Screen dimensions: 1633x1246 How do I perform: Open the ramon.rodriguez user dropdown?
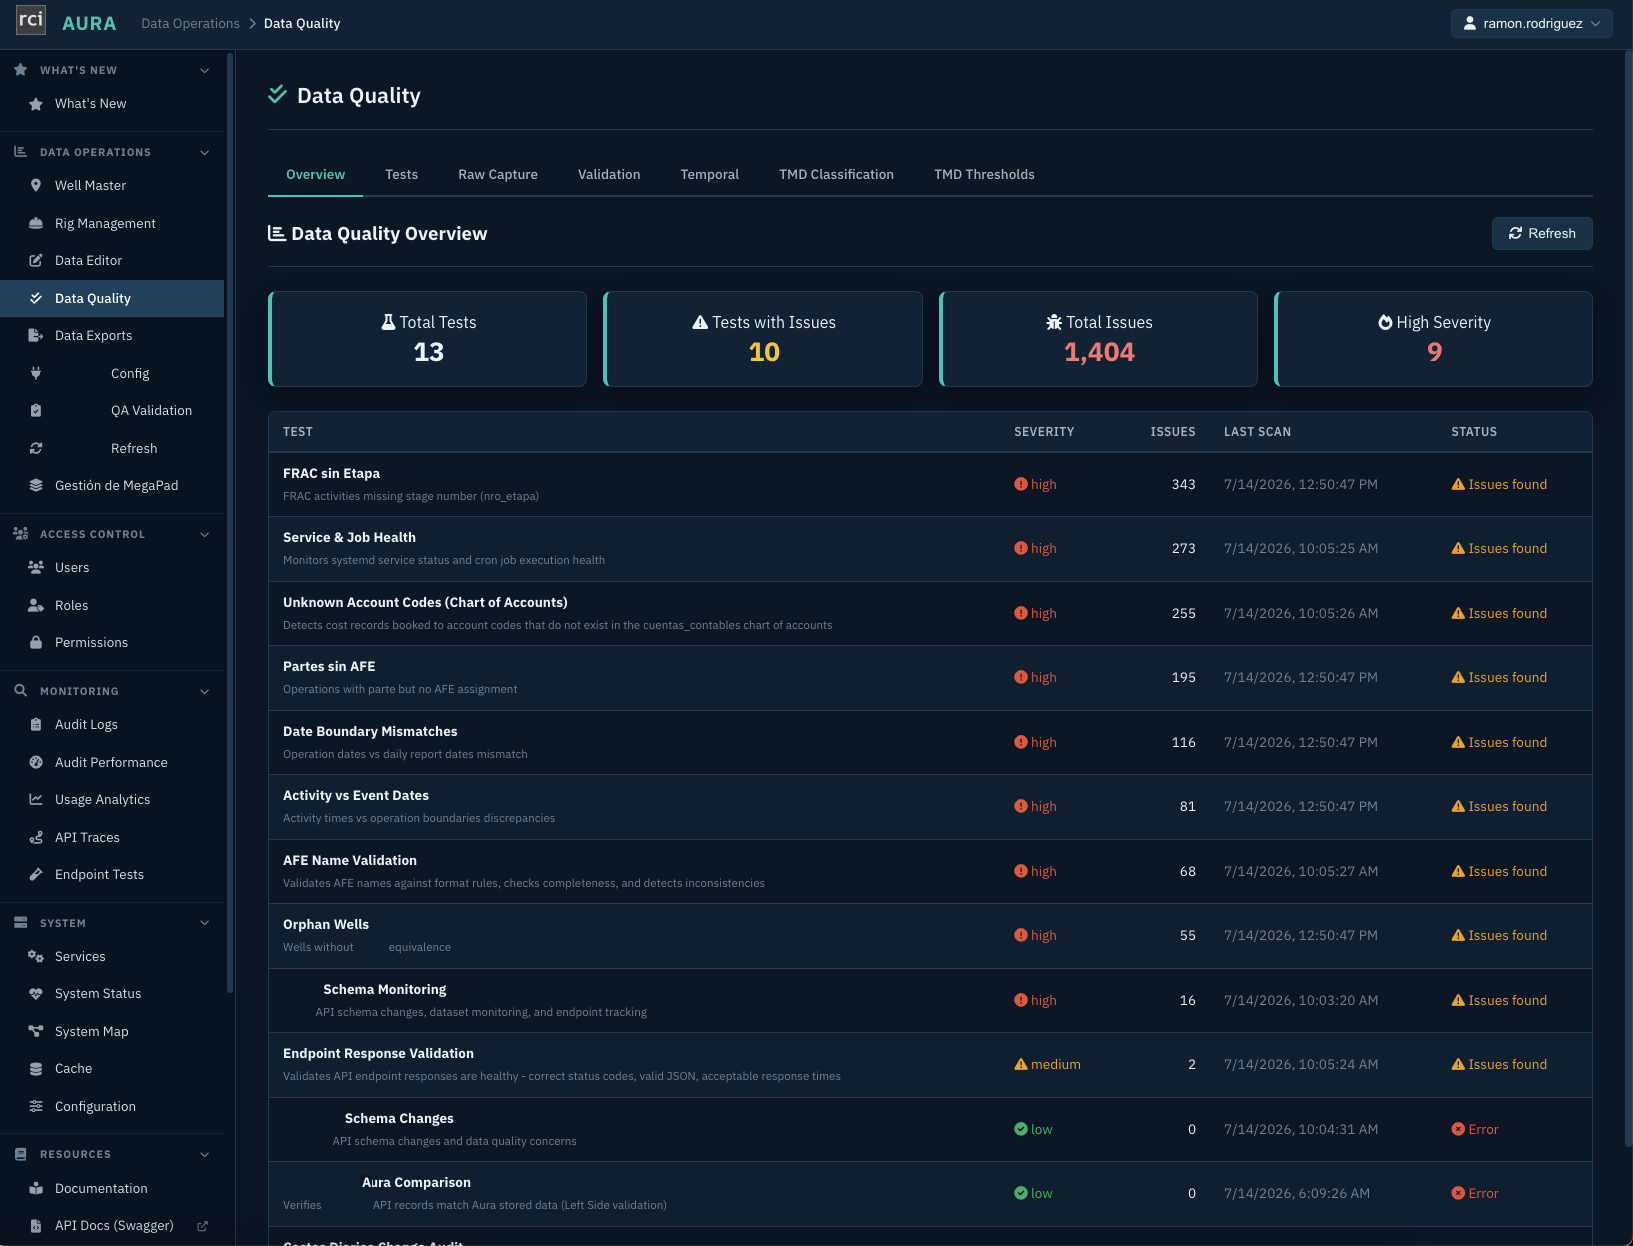click(1531, 23)
